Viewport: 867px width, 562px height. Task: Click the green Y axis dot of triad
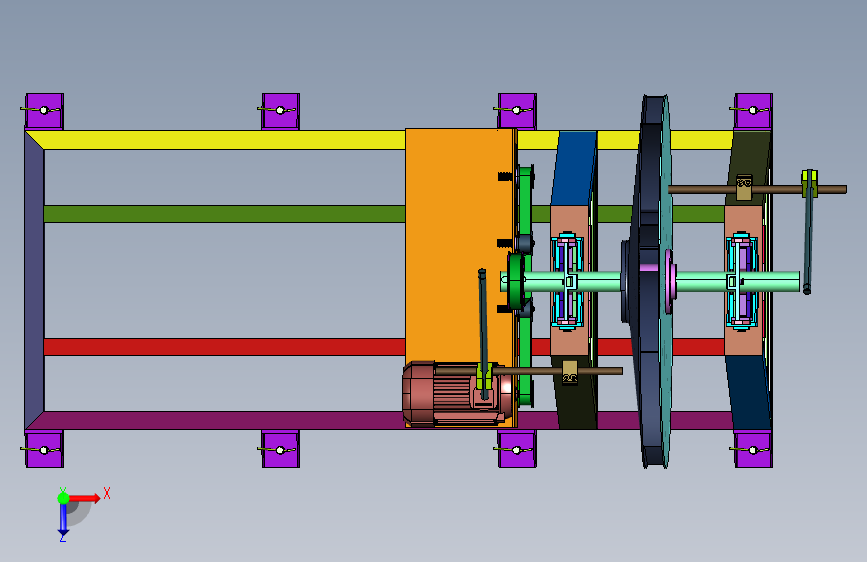click(x=63, y=498)
